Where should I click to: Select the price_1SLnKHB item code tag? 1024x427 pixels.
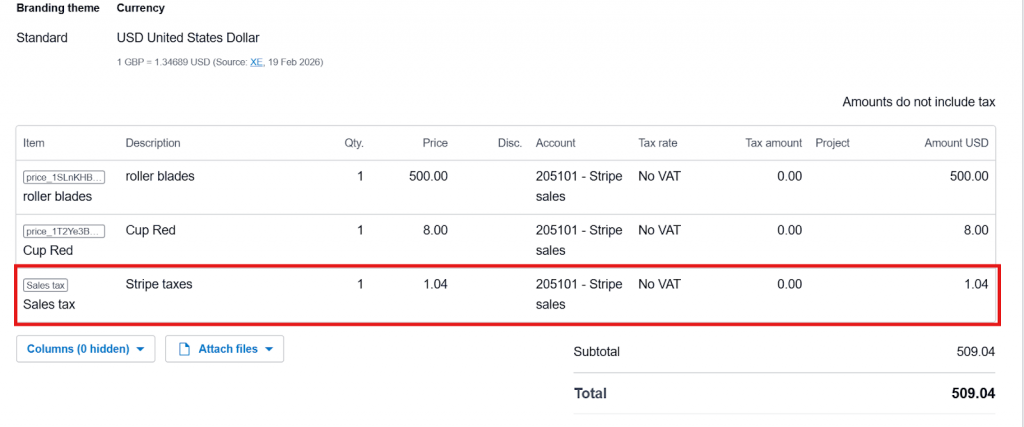[x=63, y=177]
